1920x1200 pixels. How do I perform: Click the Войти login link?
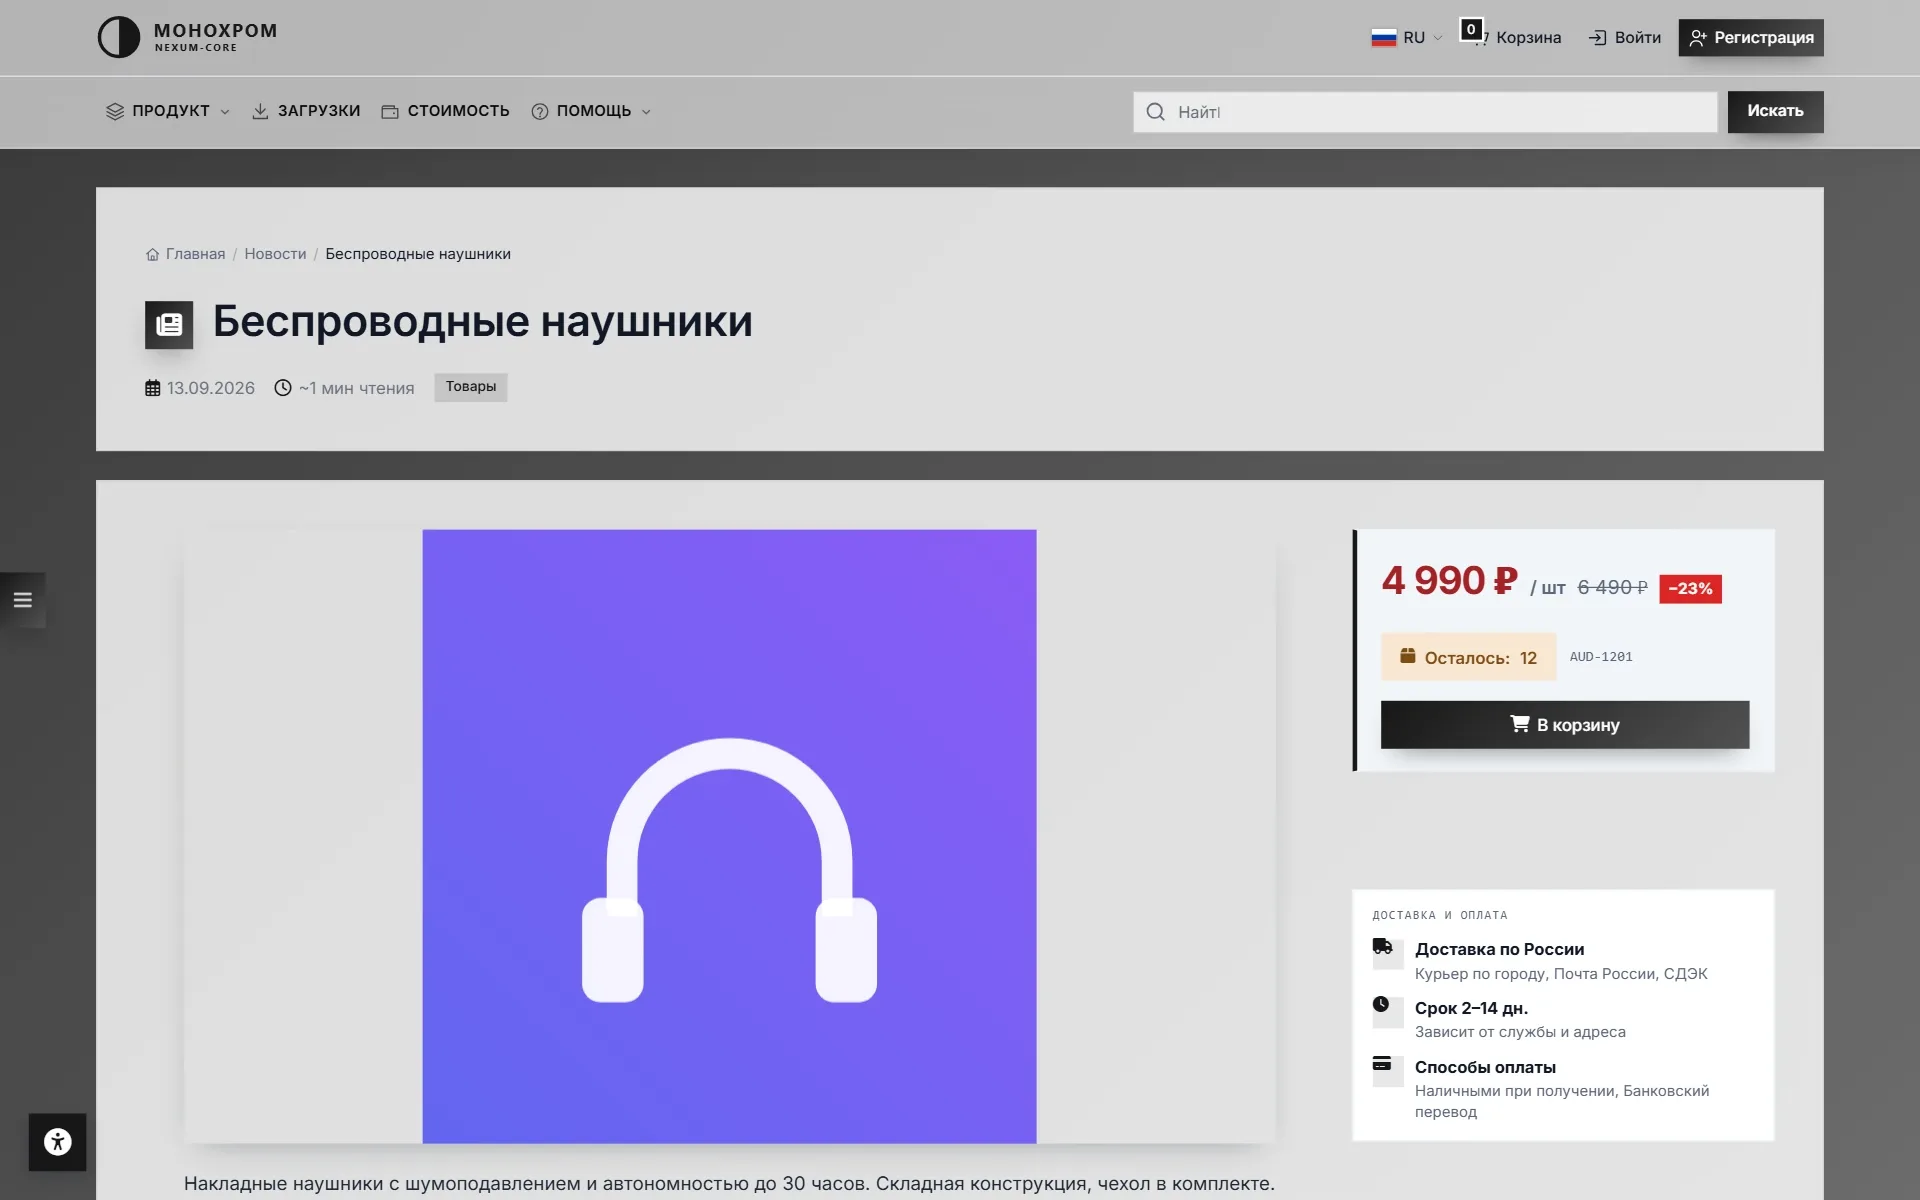pyautogui.click(x=1625, y=38)
